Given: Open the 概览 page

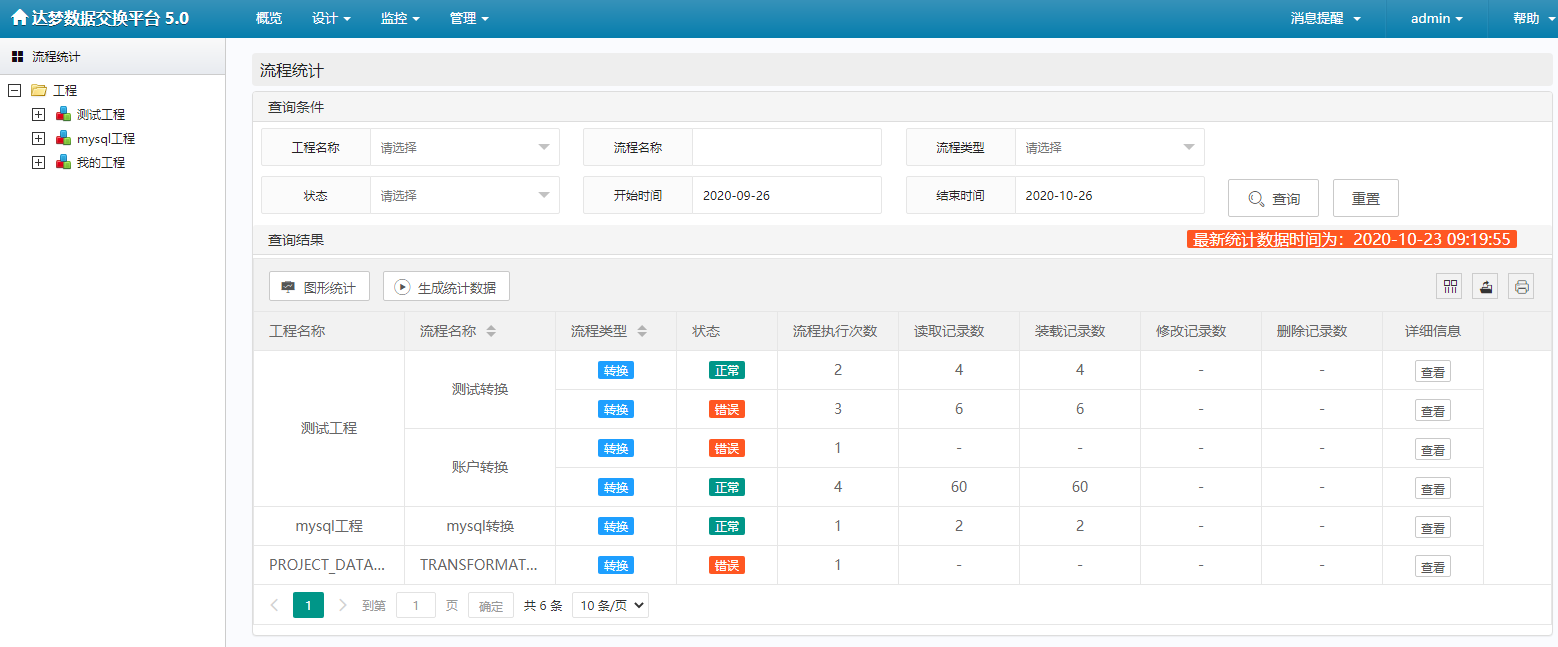Looking at the screenshot, I should (269, 18).
